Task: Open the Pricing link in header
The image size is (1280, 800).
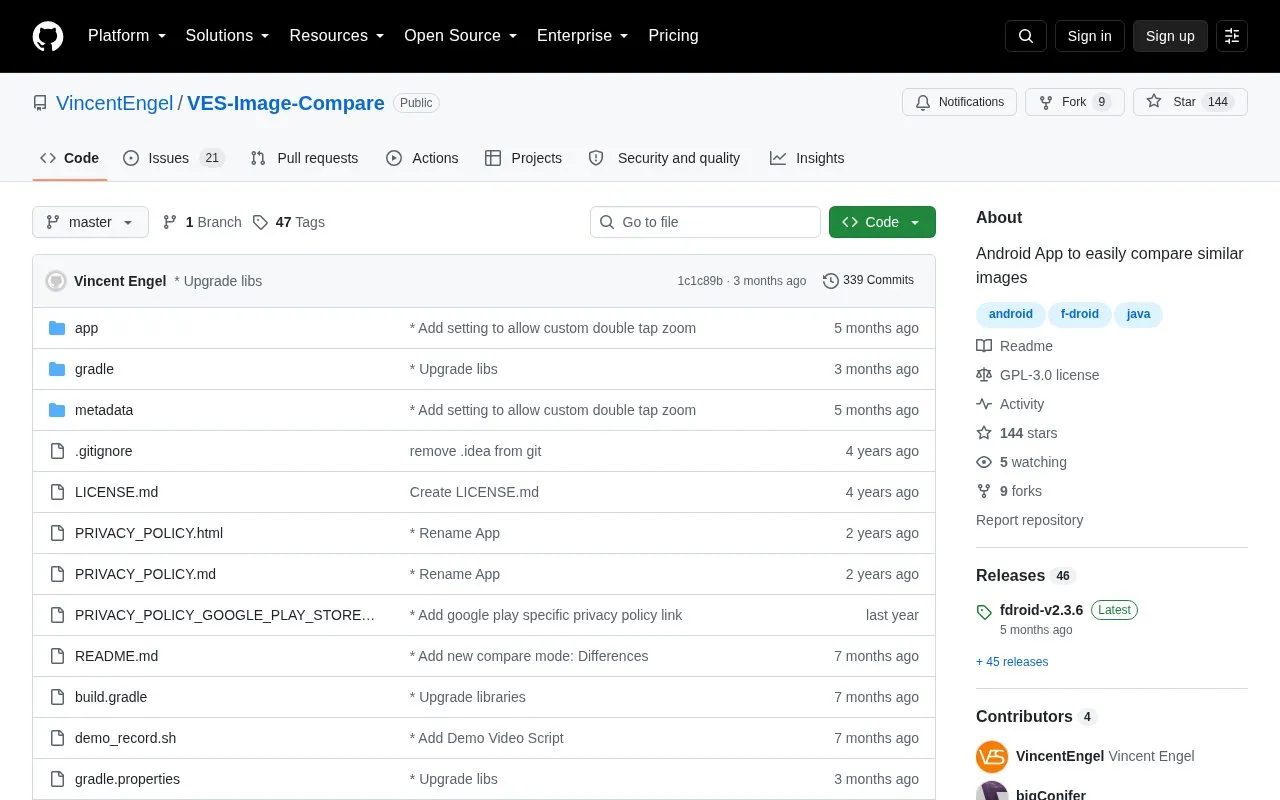Action: pos(673,36)
